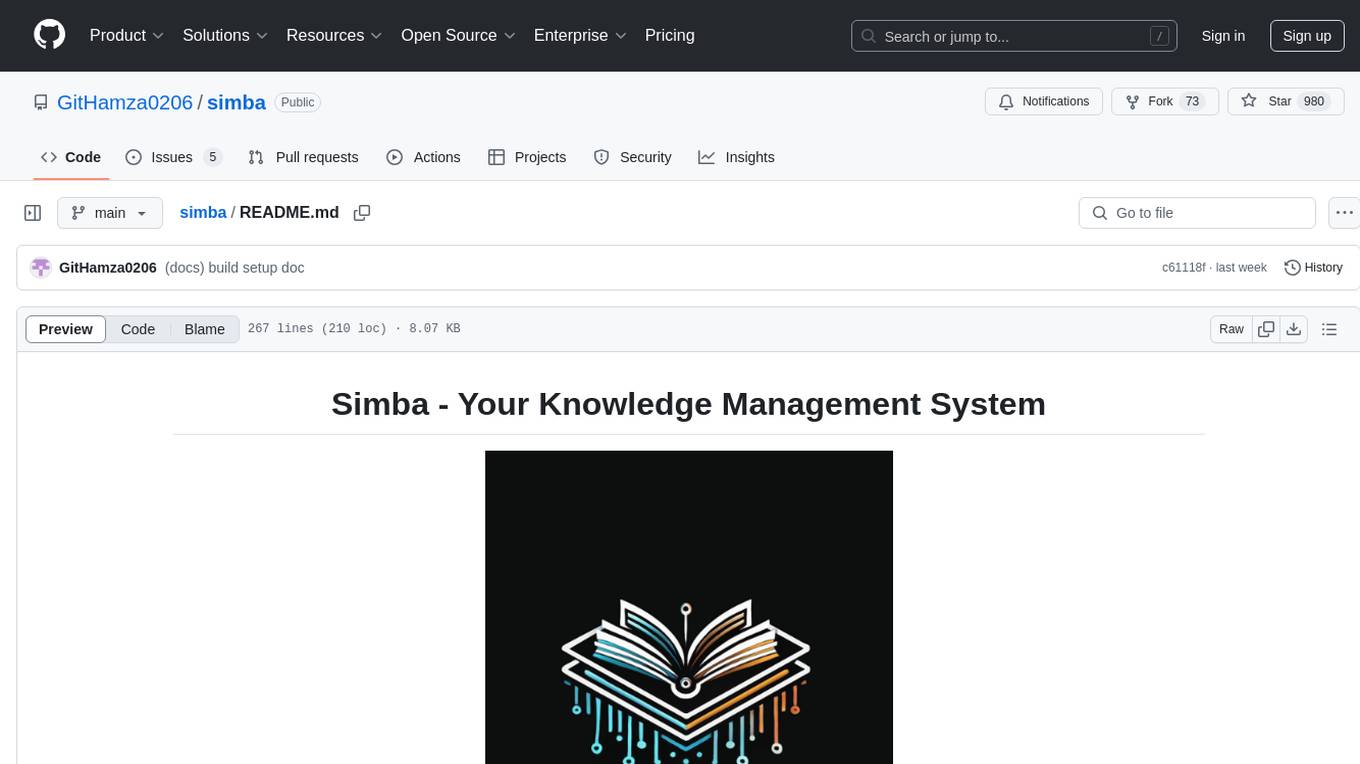Switch to the Code tab

pos(71,157)
